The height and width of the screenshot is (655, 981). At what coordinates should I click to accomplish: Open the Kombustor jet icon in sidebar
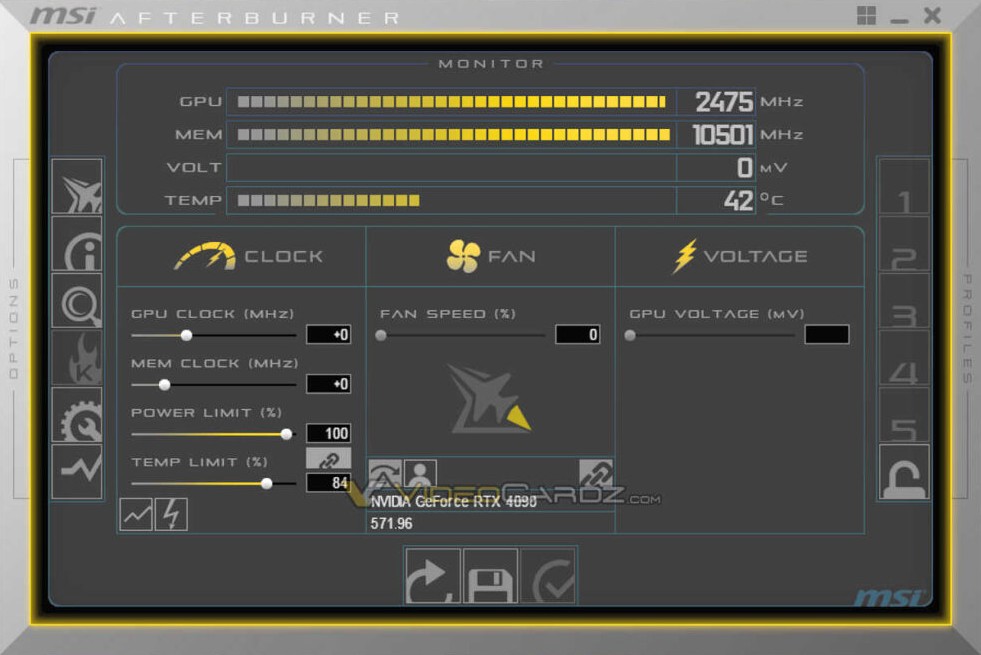click(77, 186)
